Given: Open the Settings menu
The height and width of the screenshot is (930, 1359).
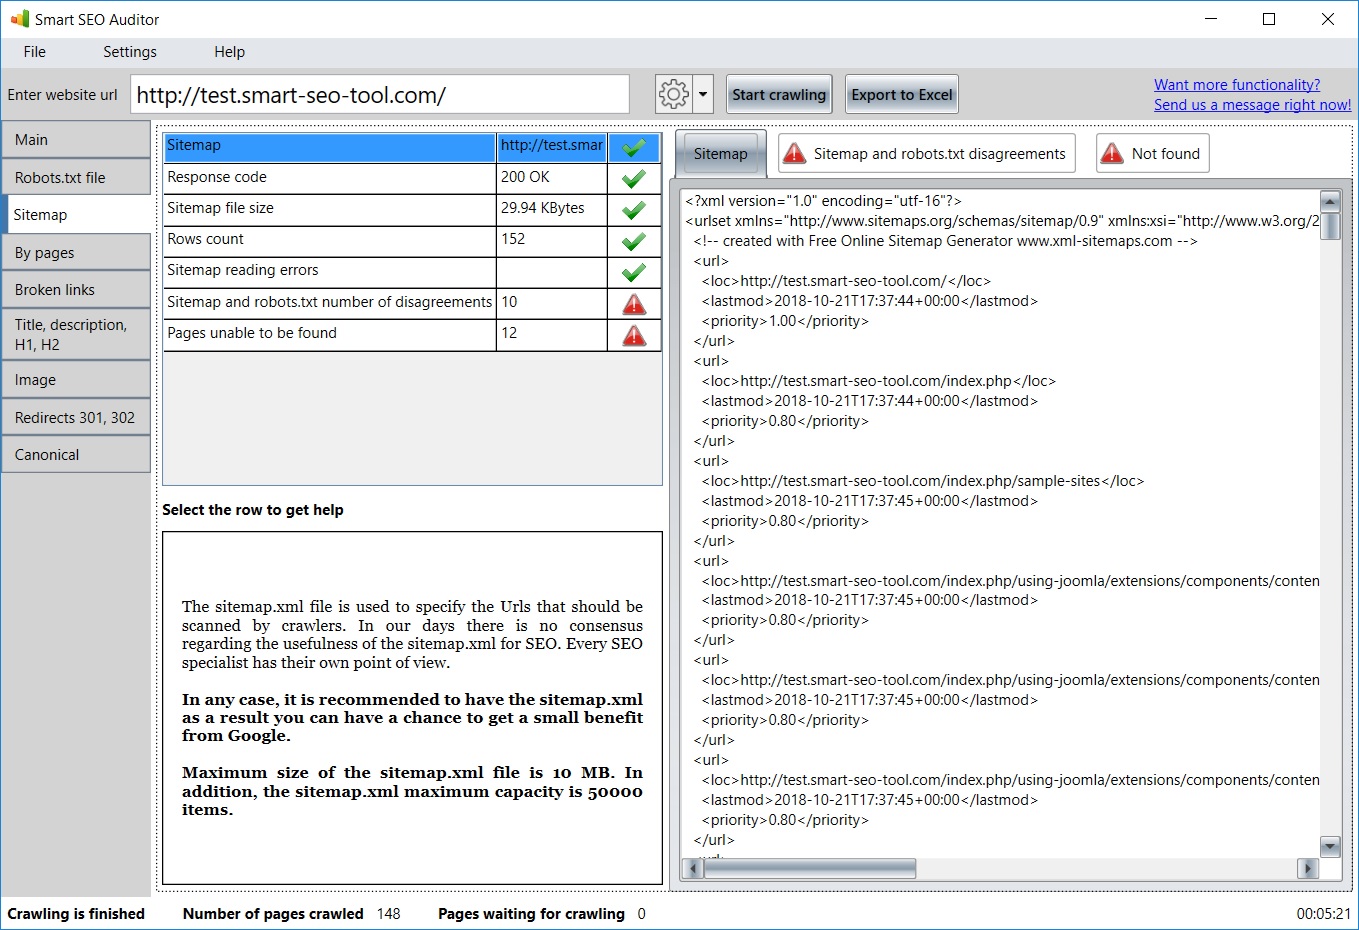Looking at the screenshot, I should pos(130,52).
